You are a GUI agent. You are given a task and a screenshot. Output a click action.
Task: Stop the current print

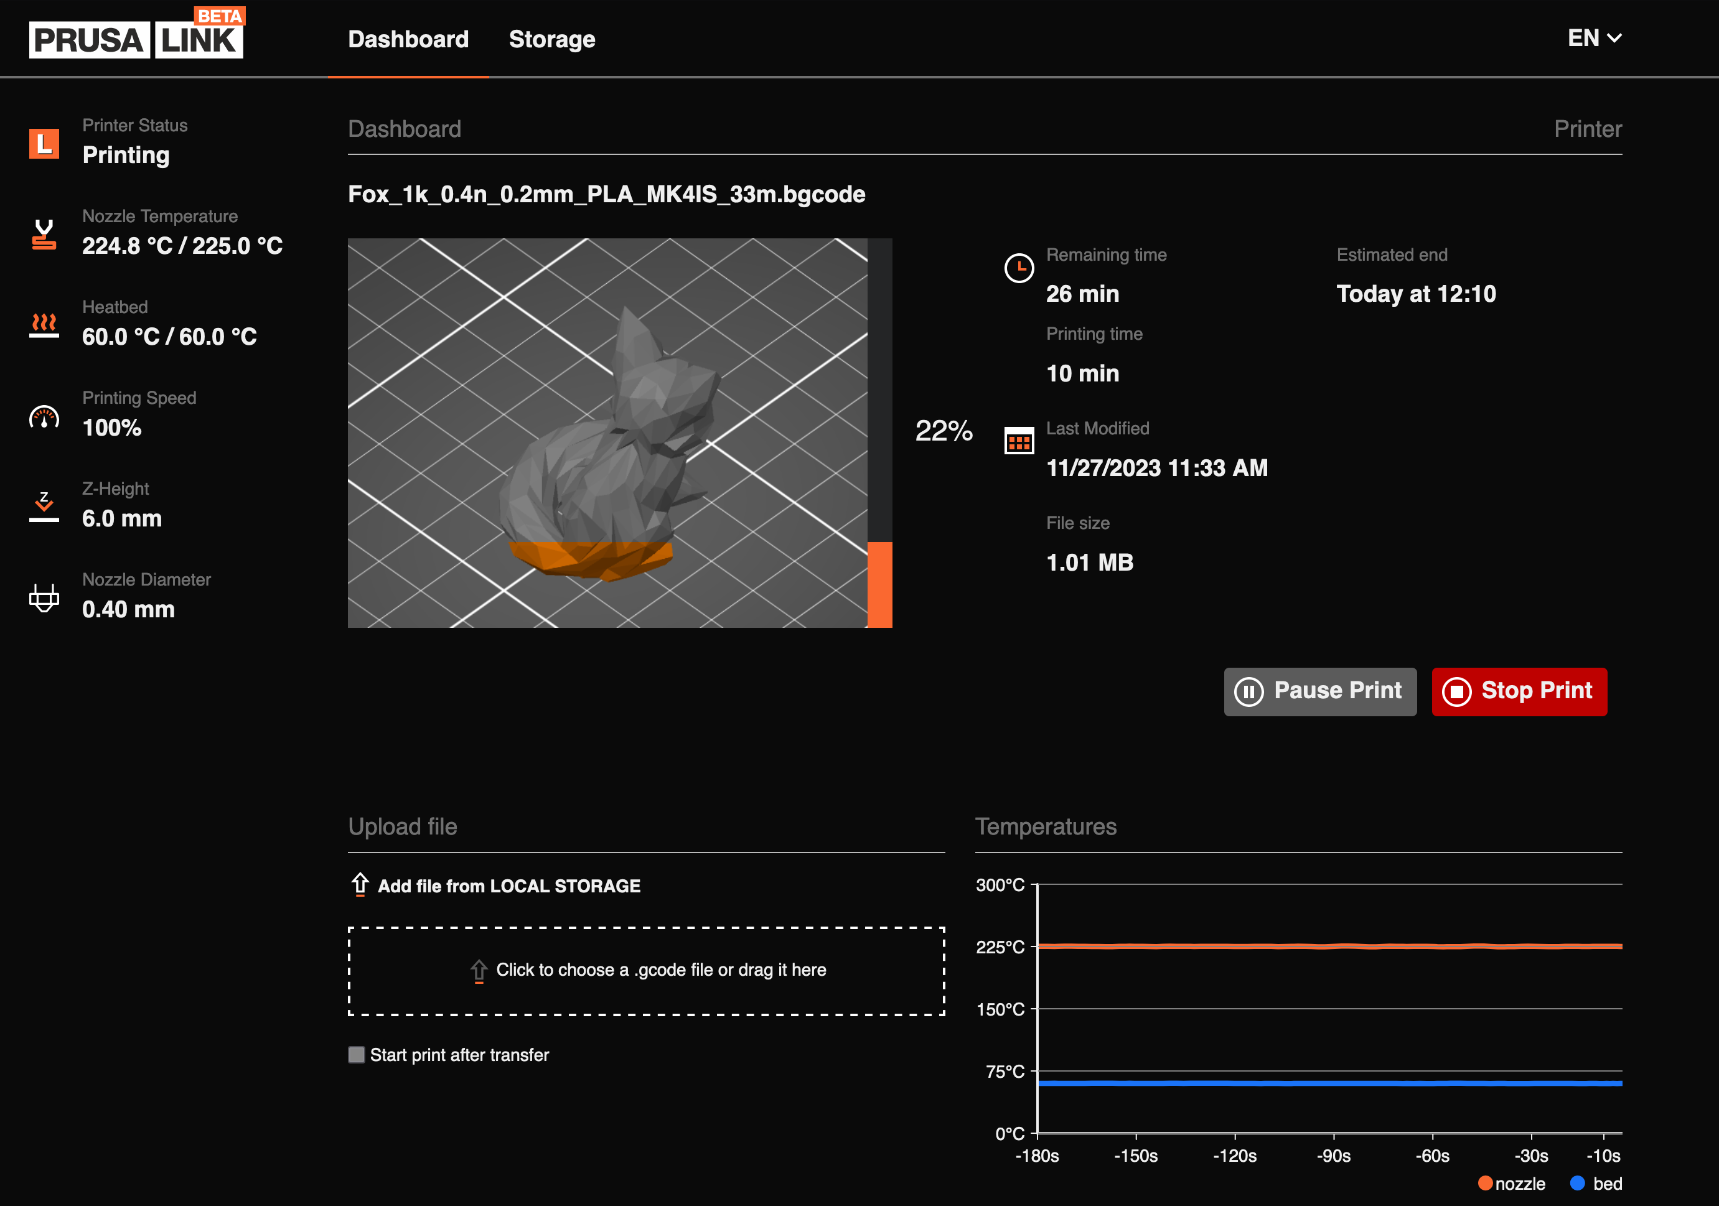coord(1518,692)
